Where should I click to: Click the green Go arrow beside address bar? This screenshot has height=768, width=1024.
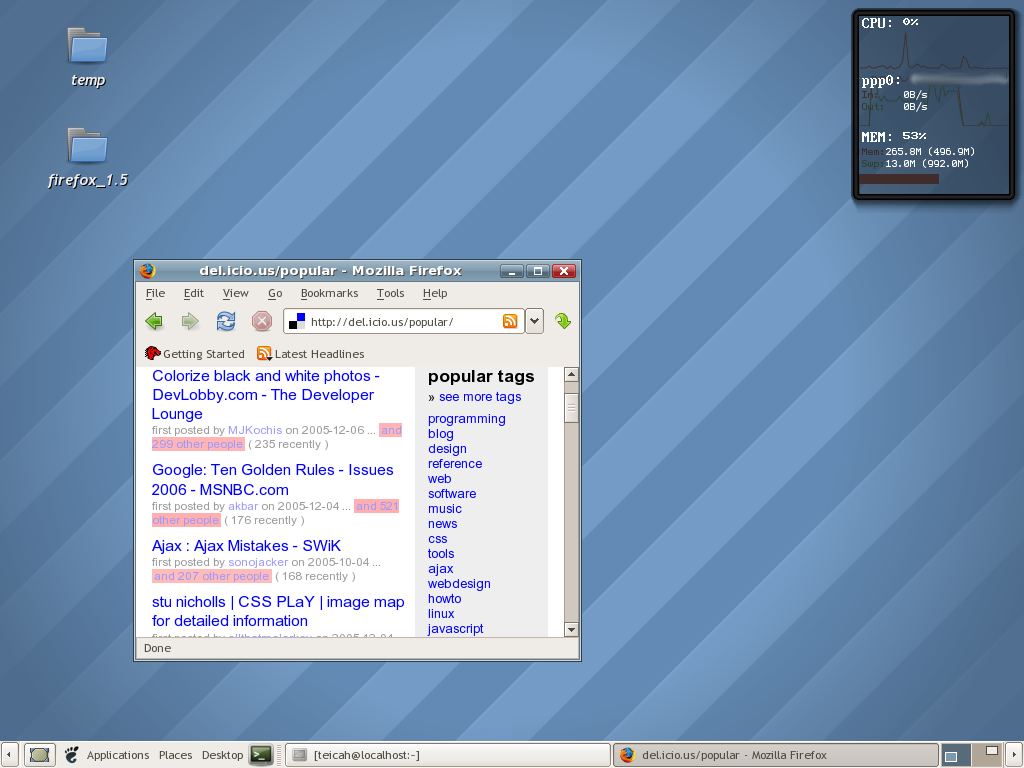(563, 321)
